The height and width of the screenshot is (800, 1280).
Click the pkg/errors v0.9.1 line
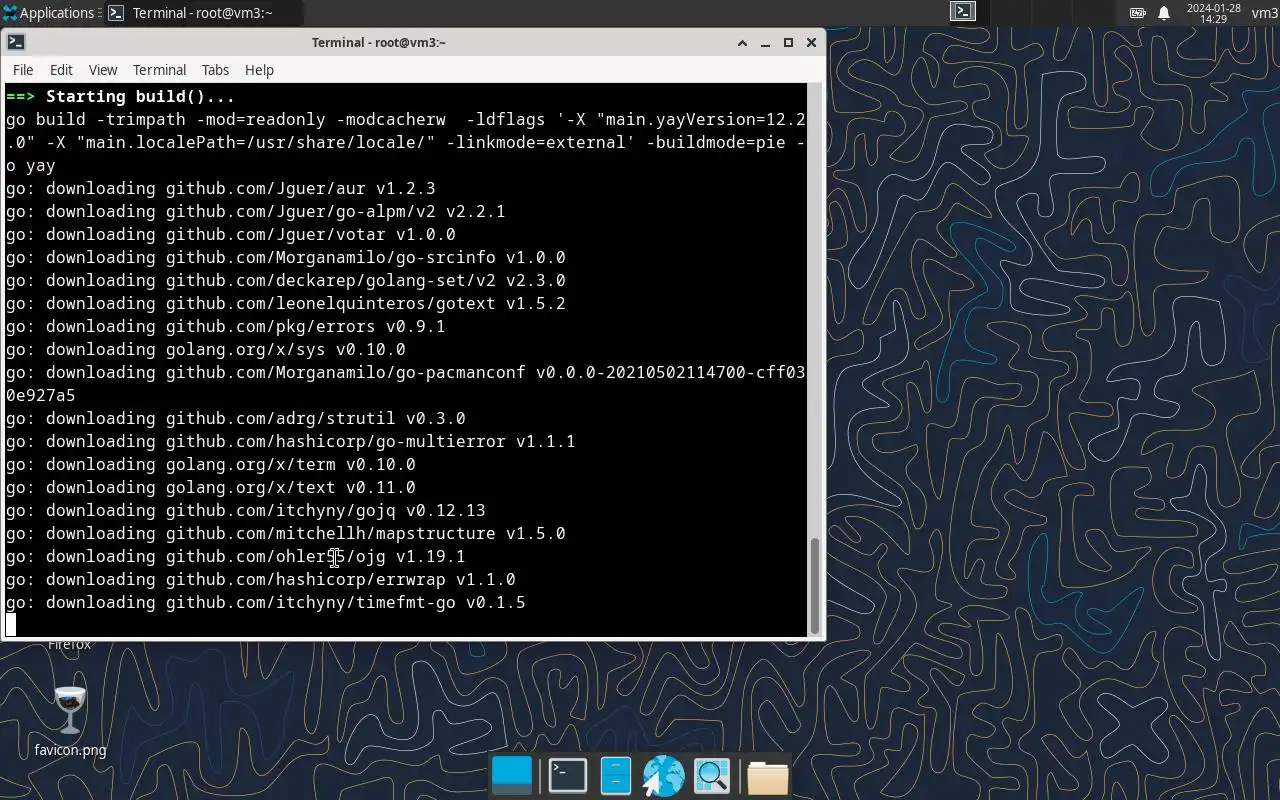point(225,326)
